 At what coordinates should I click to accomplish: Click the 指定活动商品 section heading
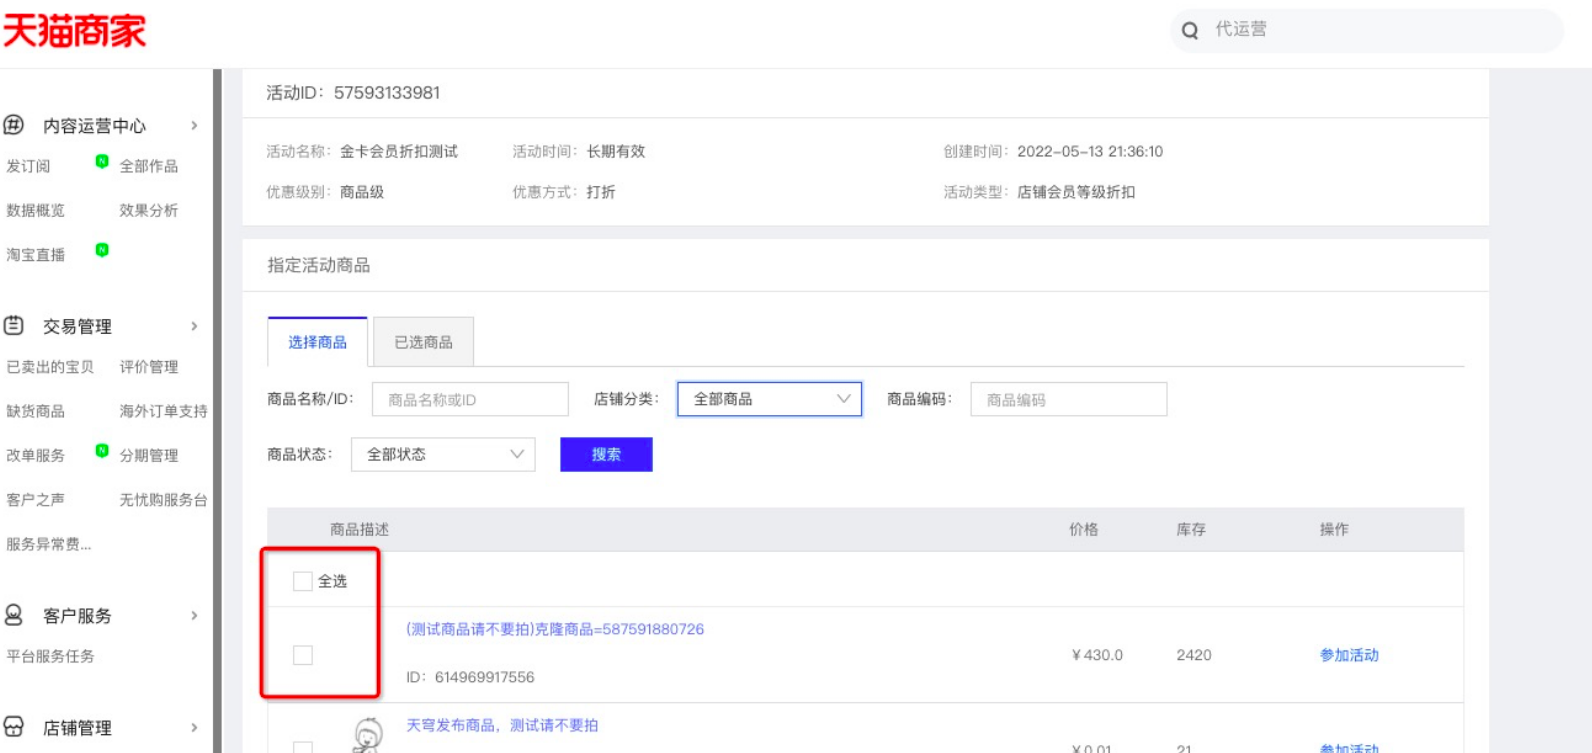coord(319,265)
